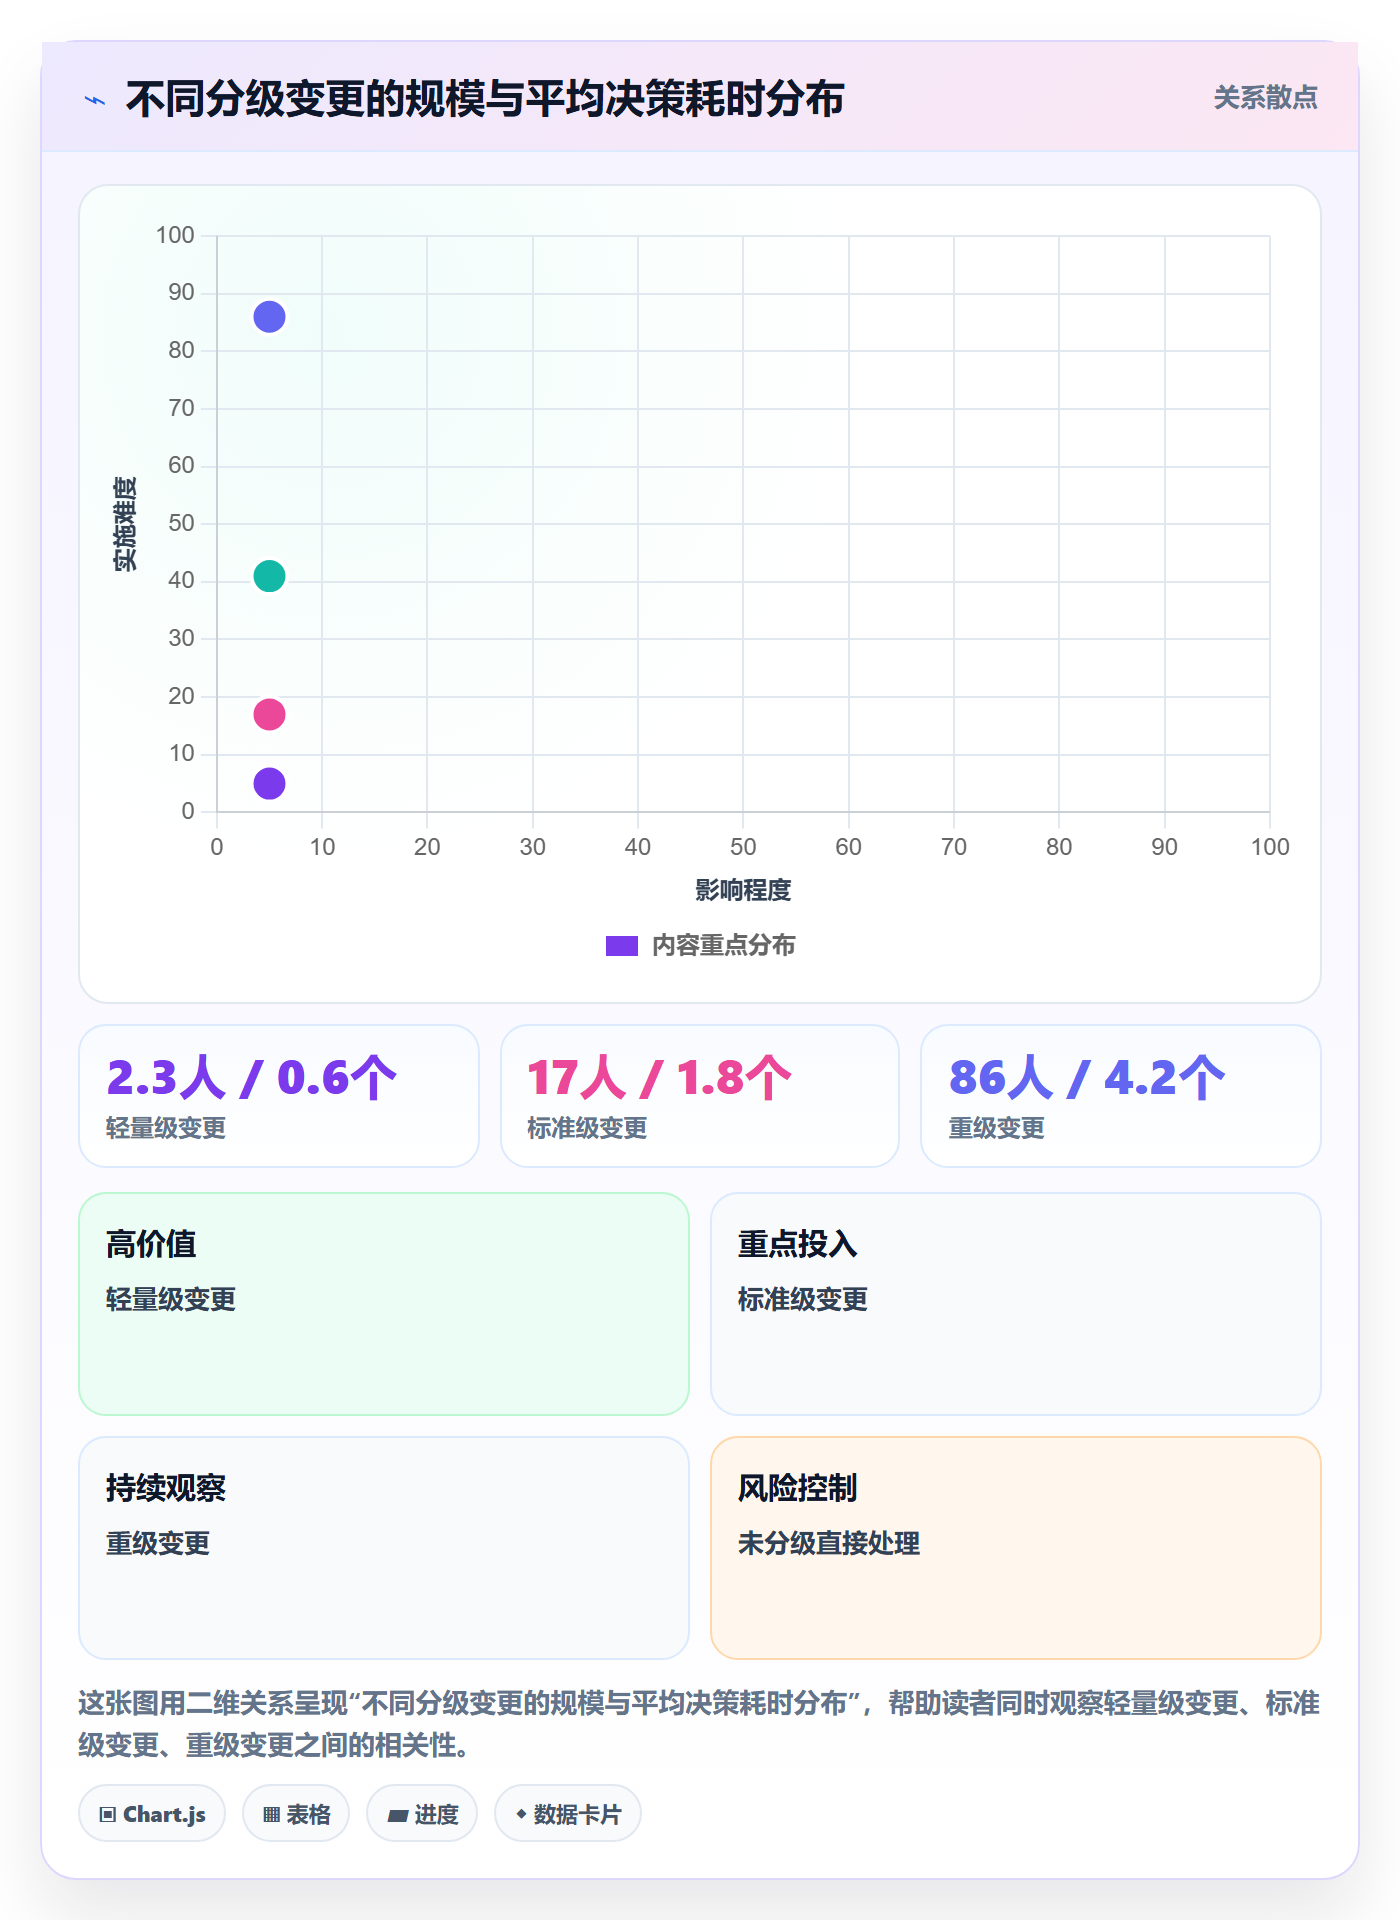Select the pink scatter point near 17
Viewport: 1400px width, 1920px height.
click(x=269, y=714)
